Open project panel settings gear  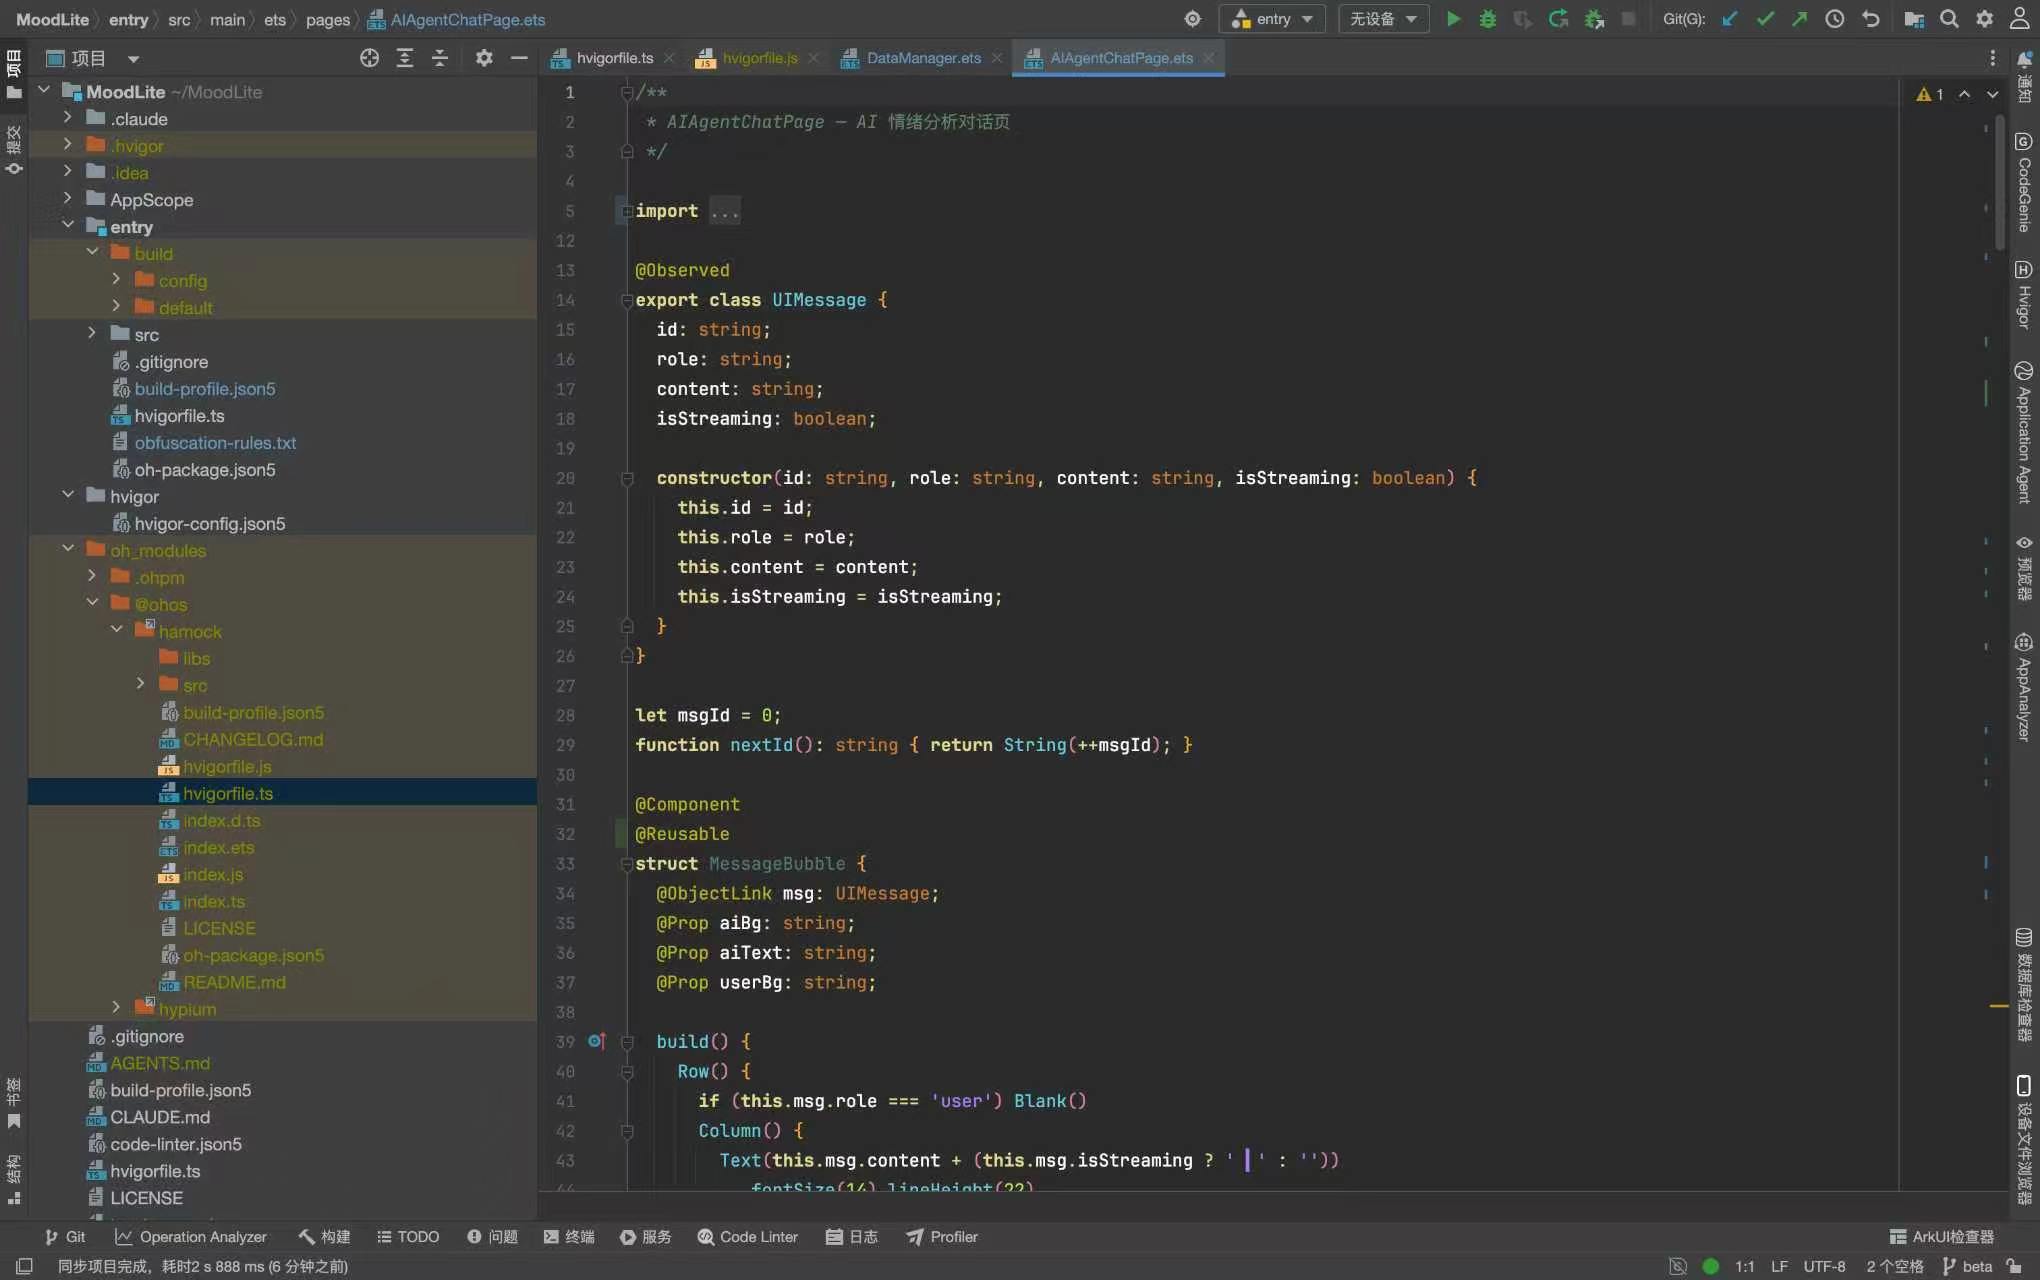[484, 58]
